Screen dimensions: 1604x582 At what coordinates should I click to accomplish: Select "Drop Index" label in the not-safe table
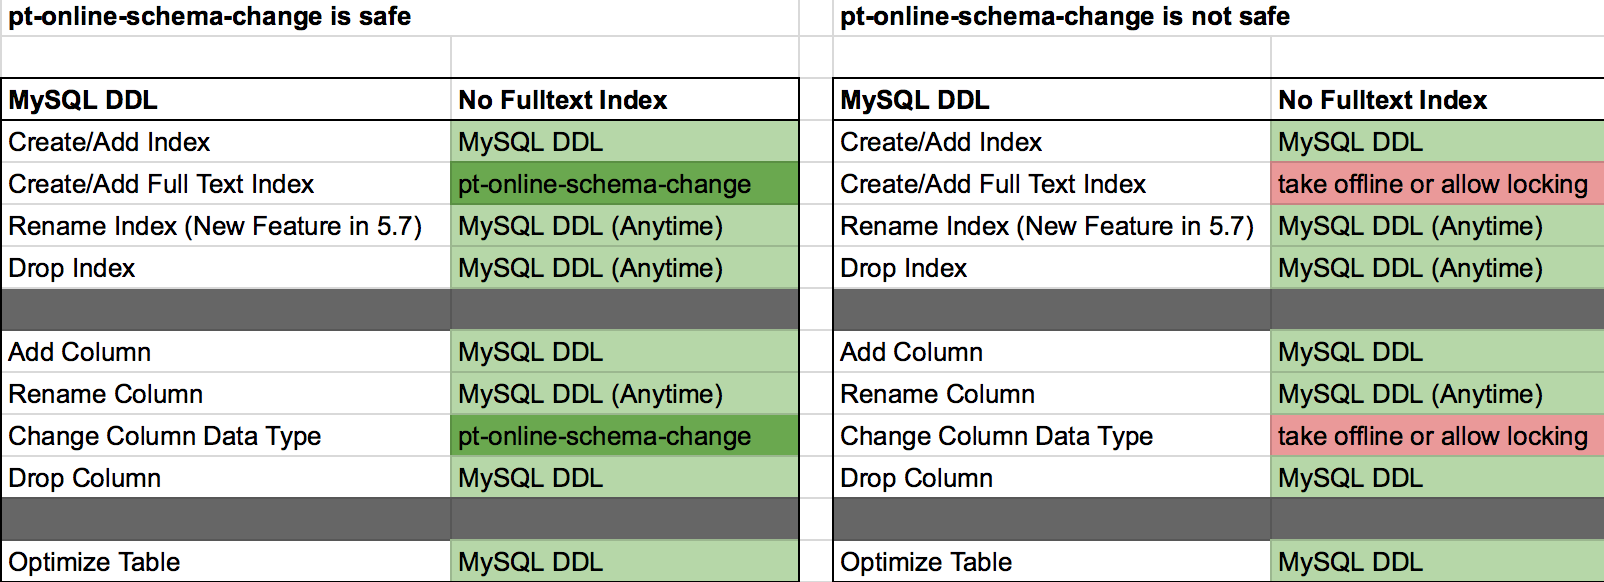903,268
